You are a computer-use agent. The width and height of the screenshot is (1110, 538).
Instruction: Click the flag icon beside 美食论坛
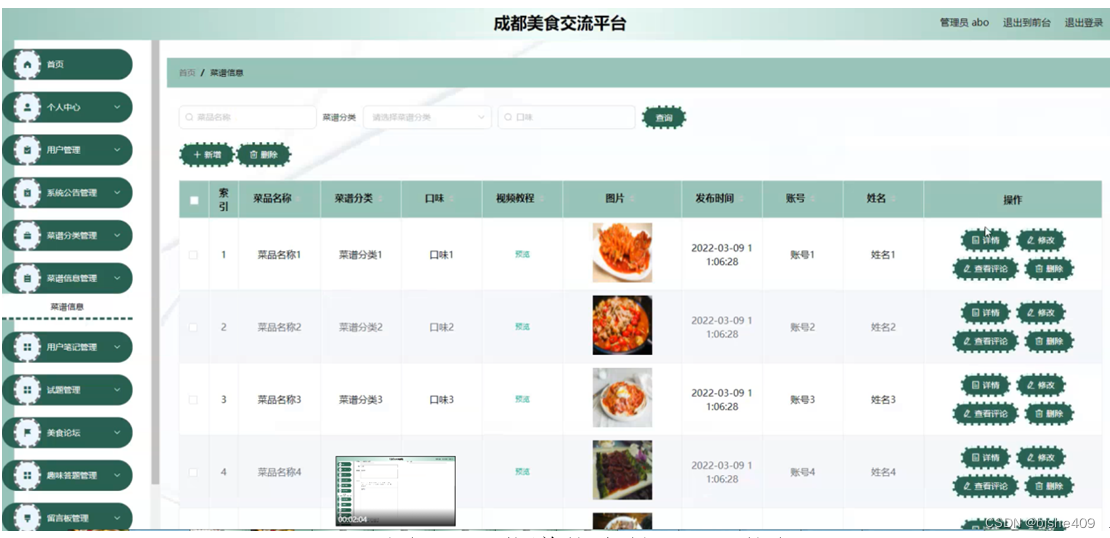tap(27, 433)
